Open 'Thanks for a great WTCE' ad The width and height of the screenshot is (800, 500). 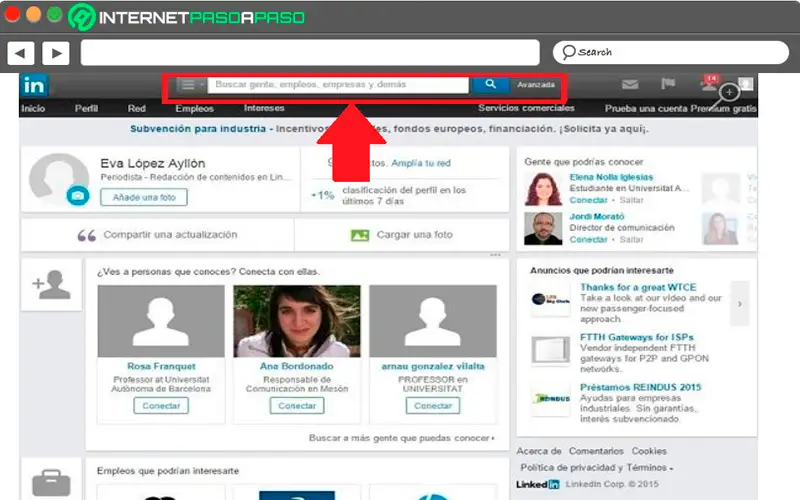(x=638, y=287)
